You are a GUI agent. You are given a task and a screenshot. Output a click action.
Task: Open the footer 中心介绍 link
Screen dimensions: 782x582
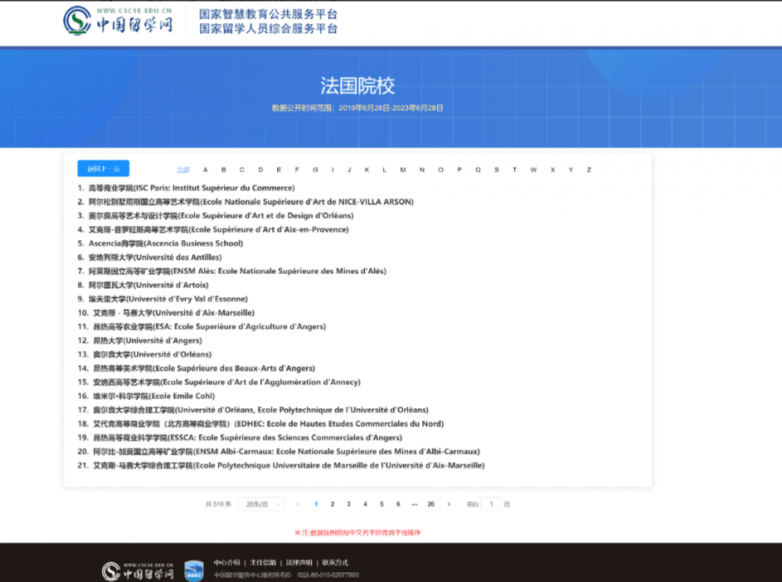[x=227, y=563]
